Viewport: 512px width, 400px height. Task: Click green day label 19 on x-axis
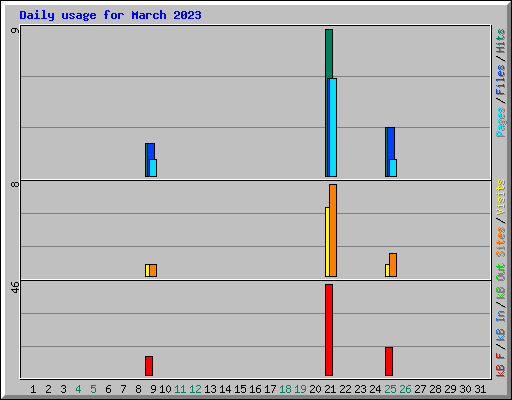(x=300, y=389)
